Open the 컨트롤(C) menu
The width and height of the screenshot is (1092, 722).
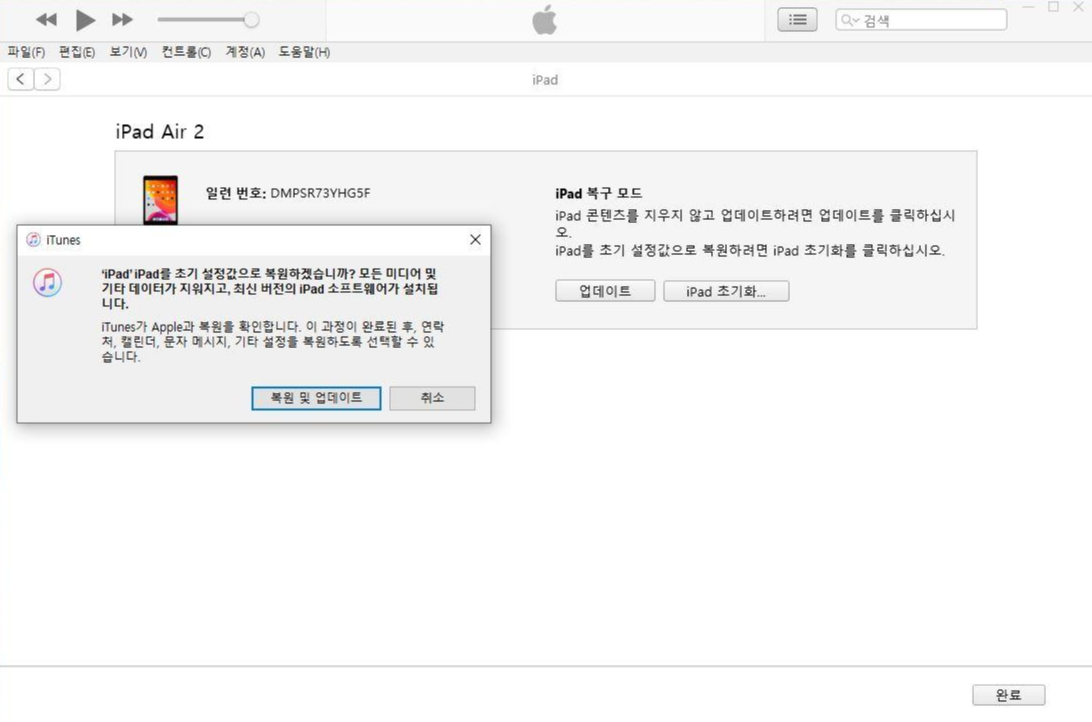[186, 52]
